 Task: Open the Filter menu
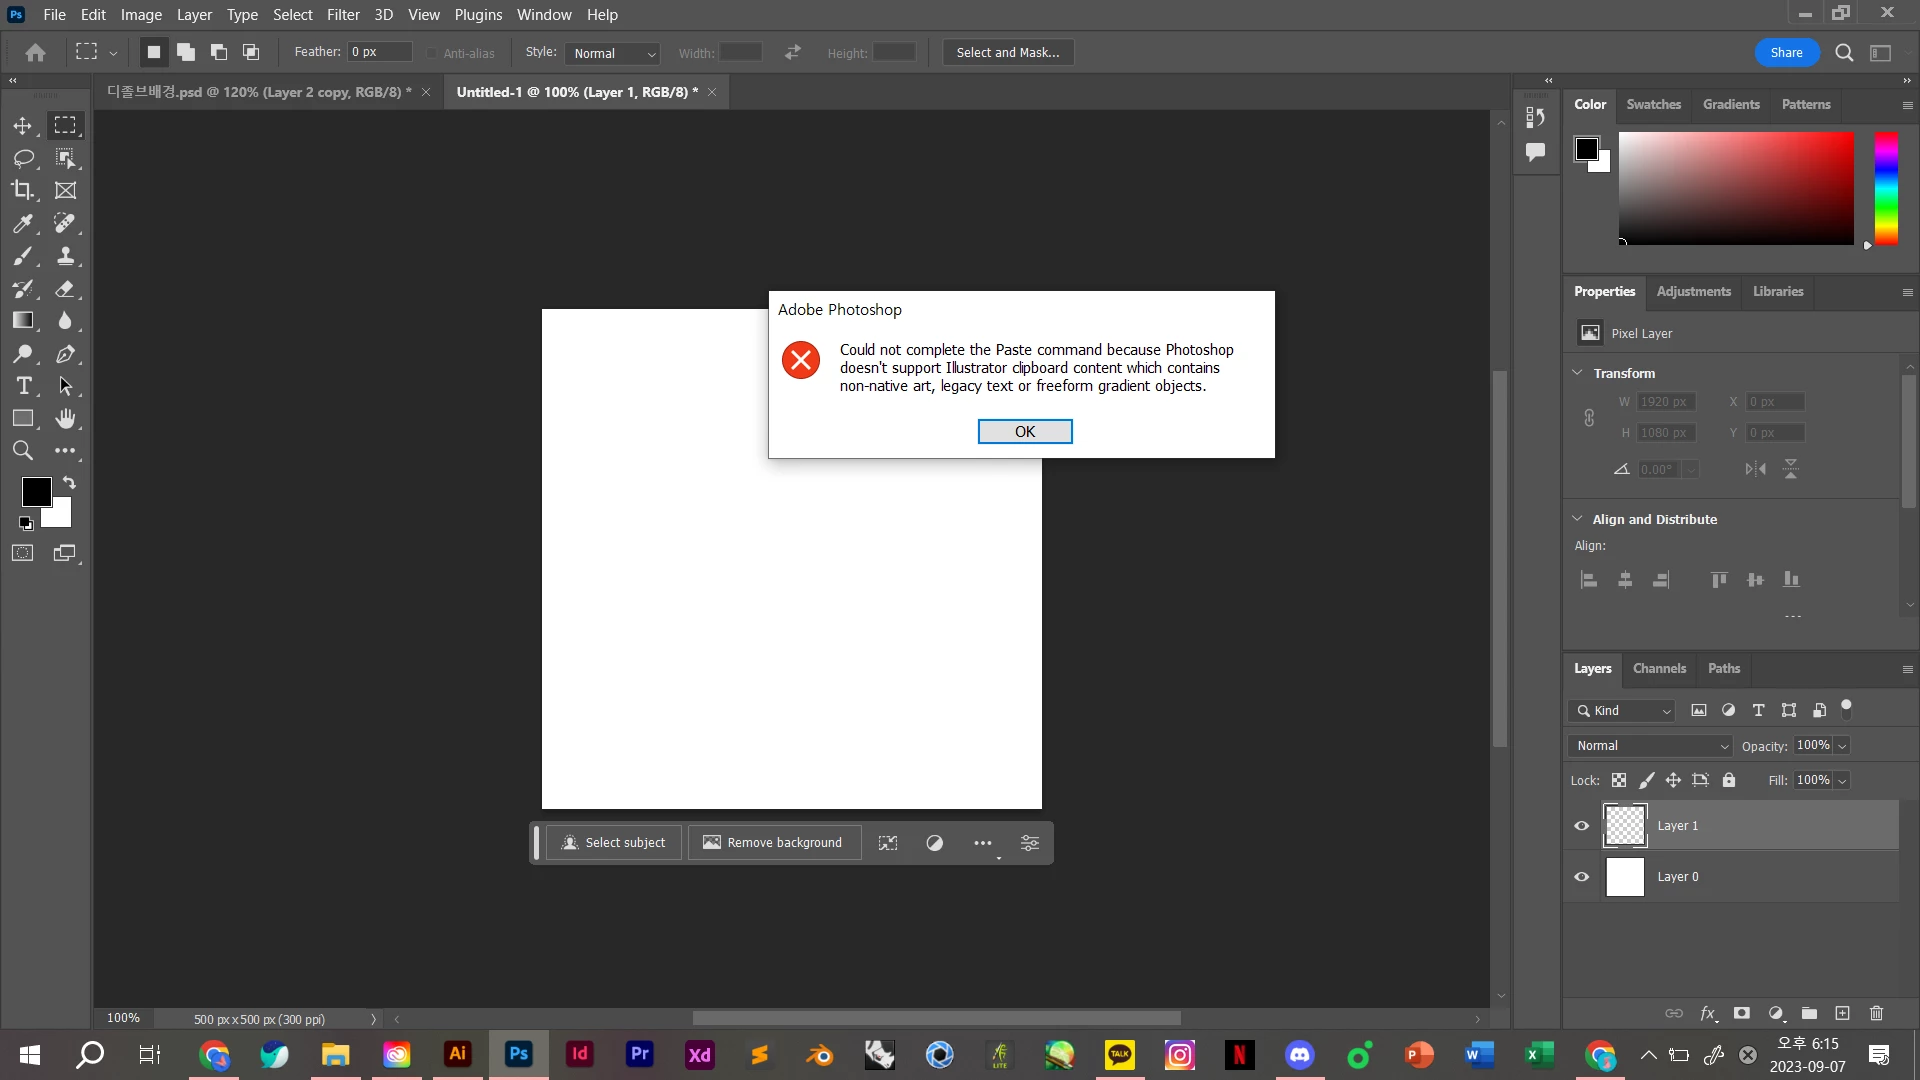[x=343, y=15]
